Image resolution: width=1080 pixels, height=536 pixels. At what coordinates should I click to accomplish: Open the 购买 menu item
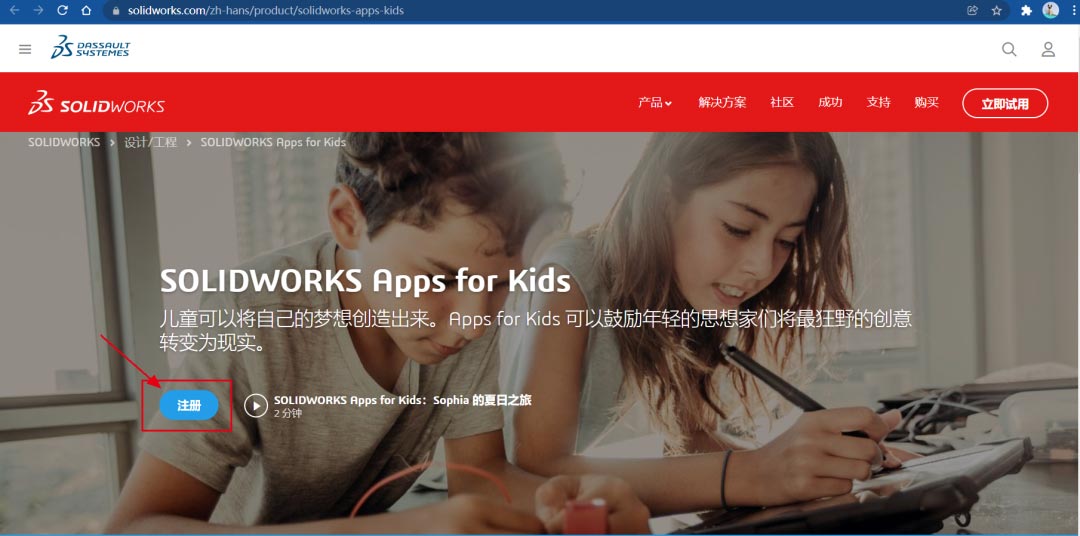[x=926, y=103]
